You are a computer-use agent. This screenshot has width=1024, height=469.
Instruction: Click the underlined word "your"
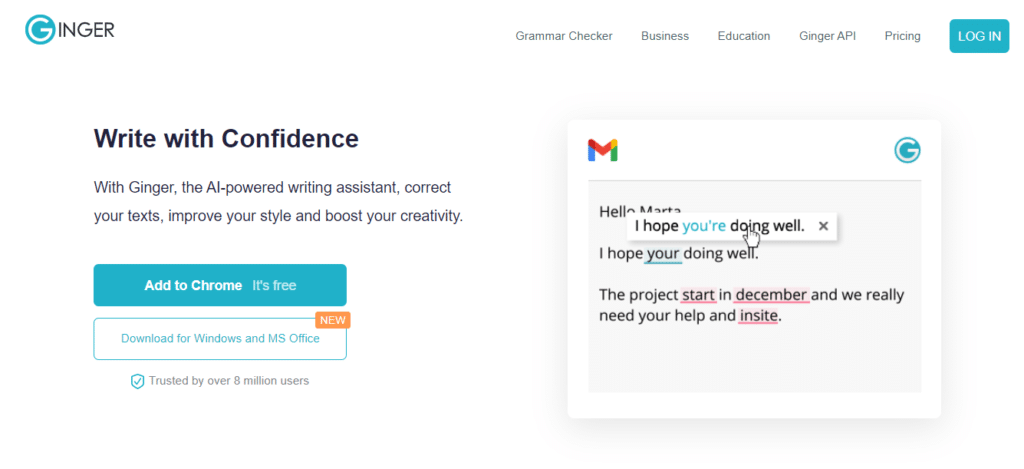pyautogui.click(x=663, y=253)
